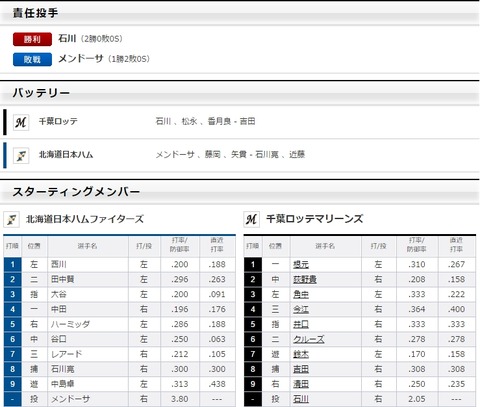Click batting order number 1 in Fighters table
480x407 pixels.
tap(12, 264)
